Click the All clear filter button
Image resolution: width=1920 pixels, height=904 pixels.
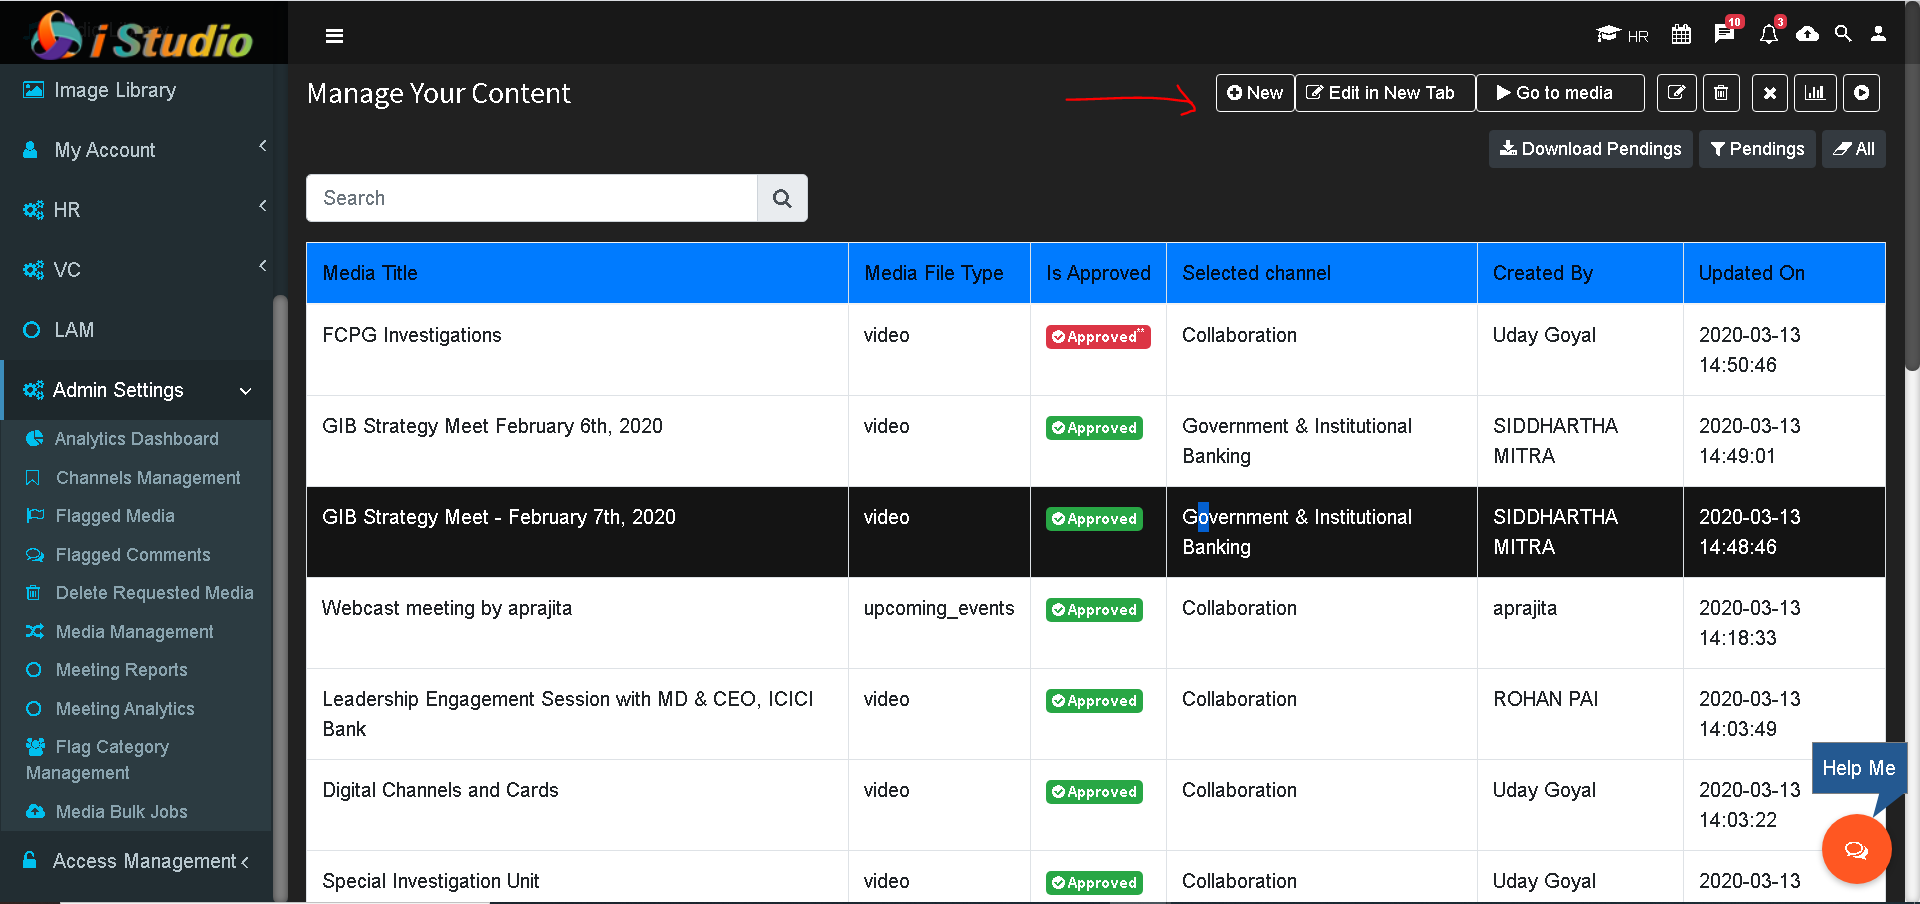(x=1853, y=149)
